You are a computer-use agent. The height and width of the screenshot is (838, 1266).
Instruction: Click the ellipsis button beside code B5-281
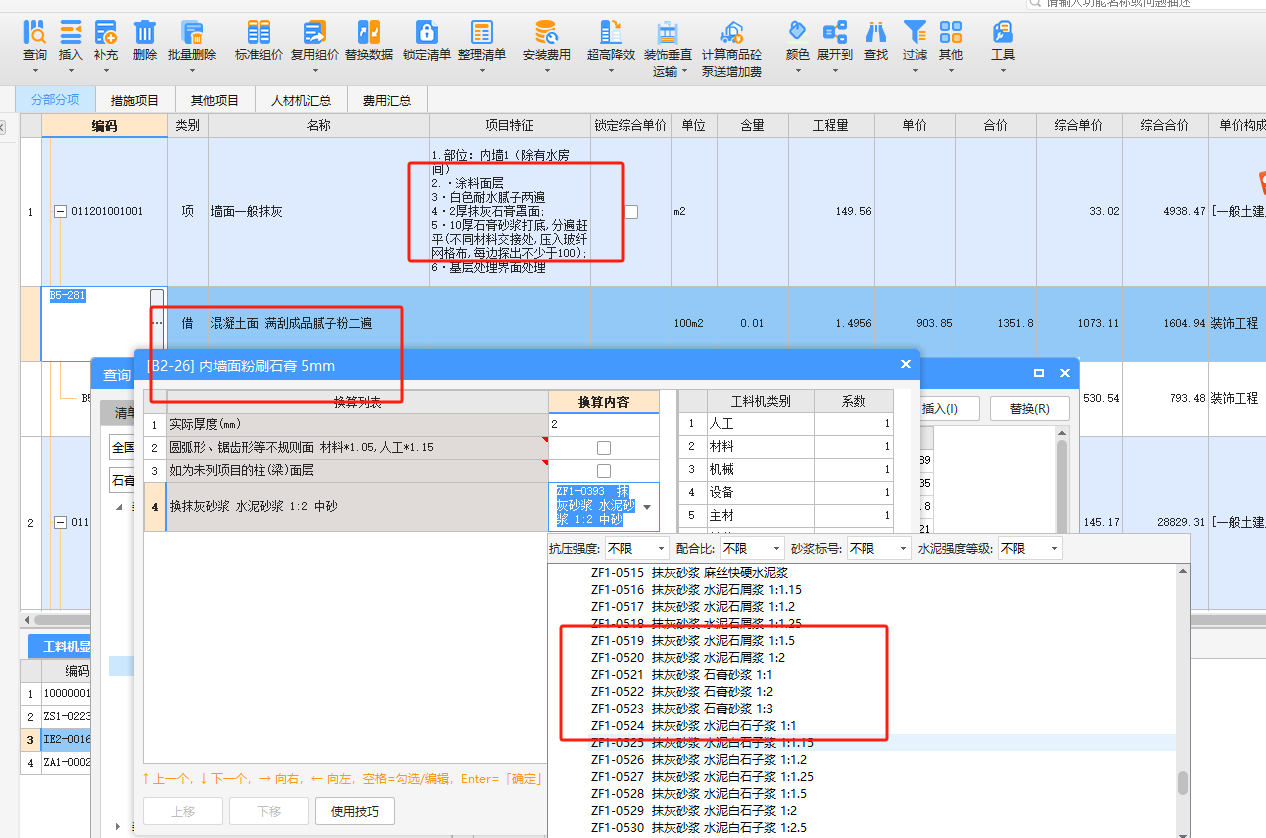point(157,324)
